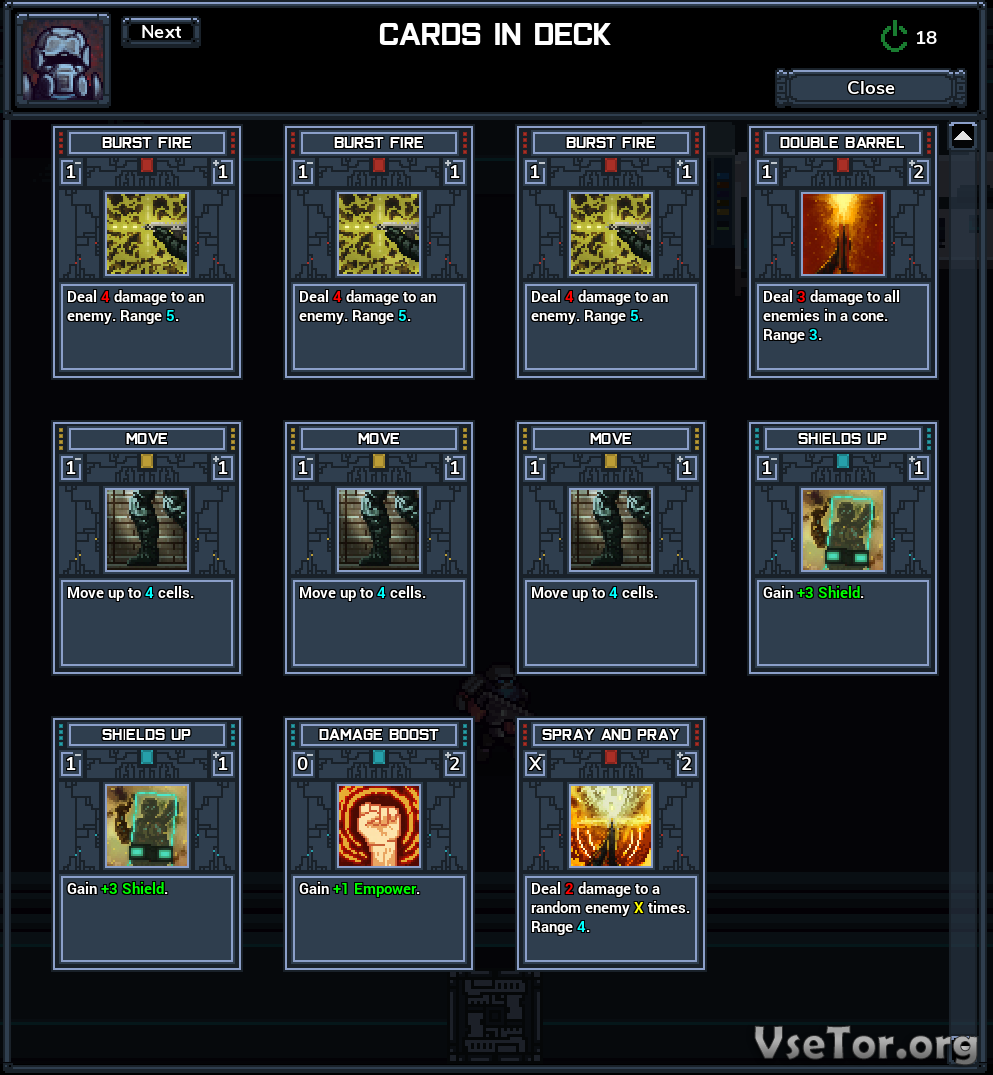The image size is (993, 1075).
Task: Click the X cost icon on Spray and Pray
Action: pyautogui.click(x=536, y=763)
